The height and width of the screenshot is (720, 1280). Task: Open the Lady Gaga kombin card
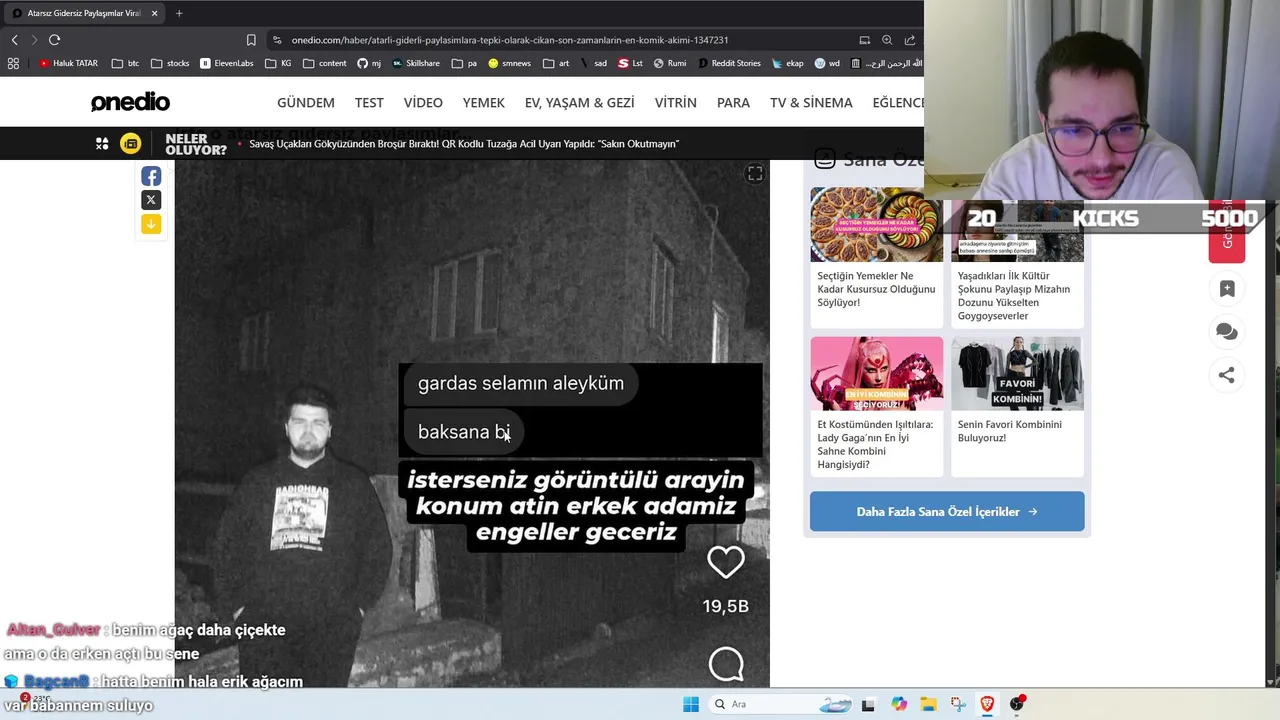[876, 406]
